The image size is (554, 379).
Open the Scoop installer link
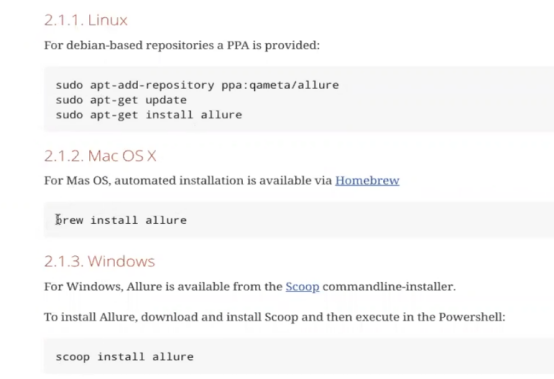tap(302, 286)
